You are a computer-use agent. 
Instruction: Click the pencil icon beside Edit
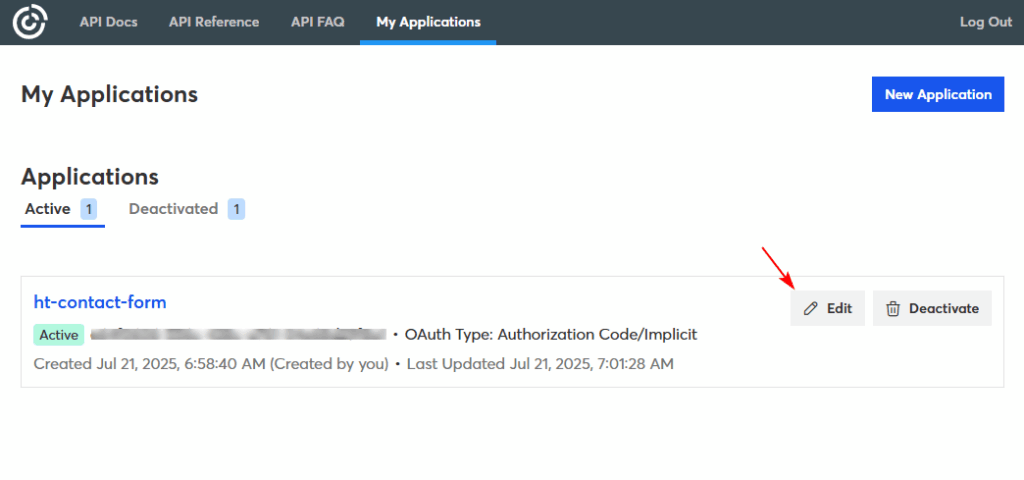click(811, 309)
